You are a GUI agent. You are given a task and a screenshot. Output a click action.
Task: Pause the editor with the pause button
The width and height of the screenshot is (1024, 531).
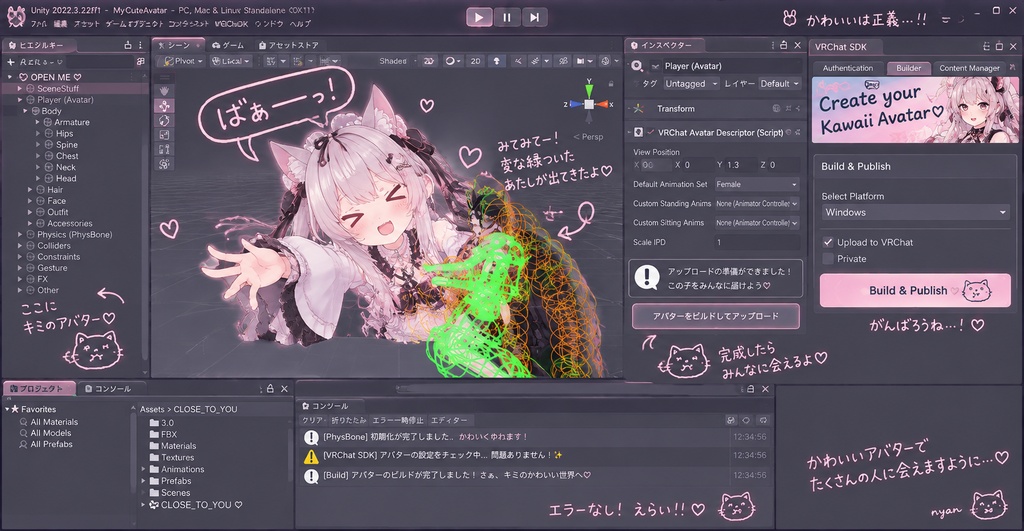(507, 18)
